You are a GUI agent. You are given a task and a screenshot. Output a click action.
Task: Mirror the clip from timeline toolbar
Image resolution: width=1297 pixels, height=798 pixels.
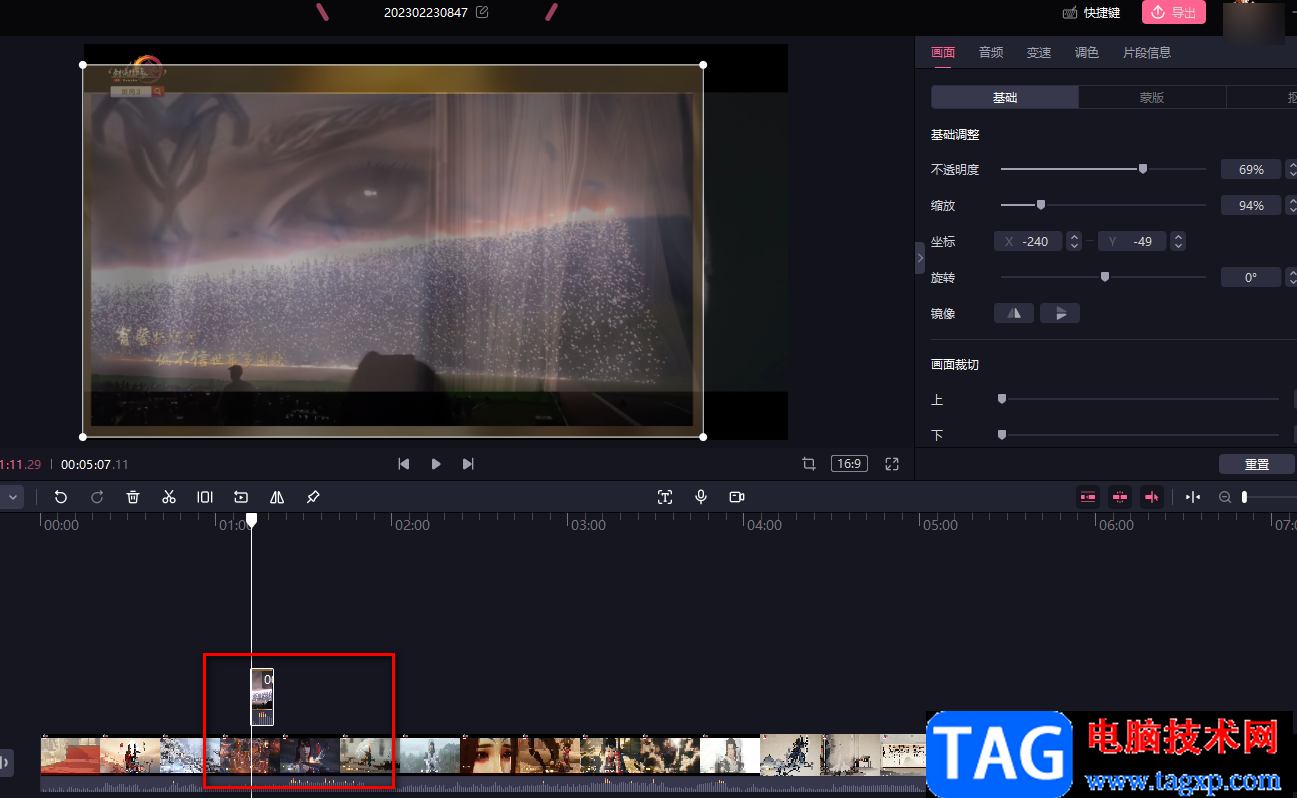(277, 497)
